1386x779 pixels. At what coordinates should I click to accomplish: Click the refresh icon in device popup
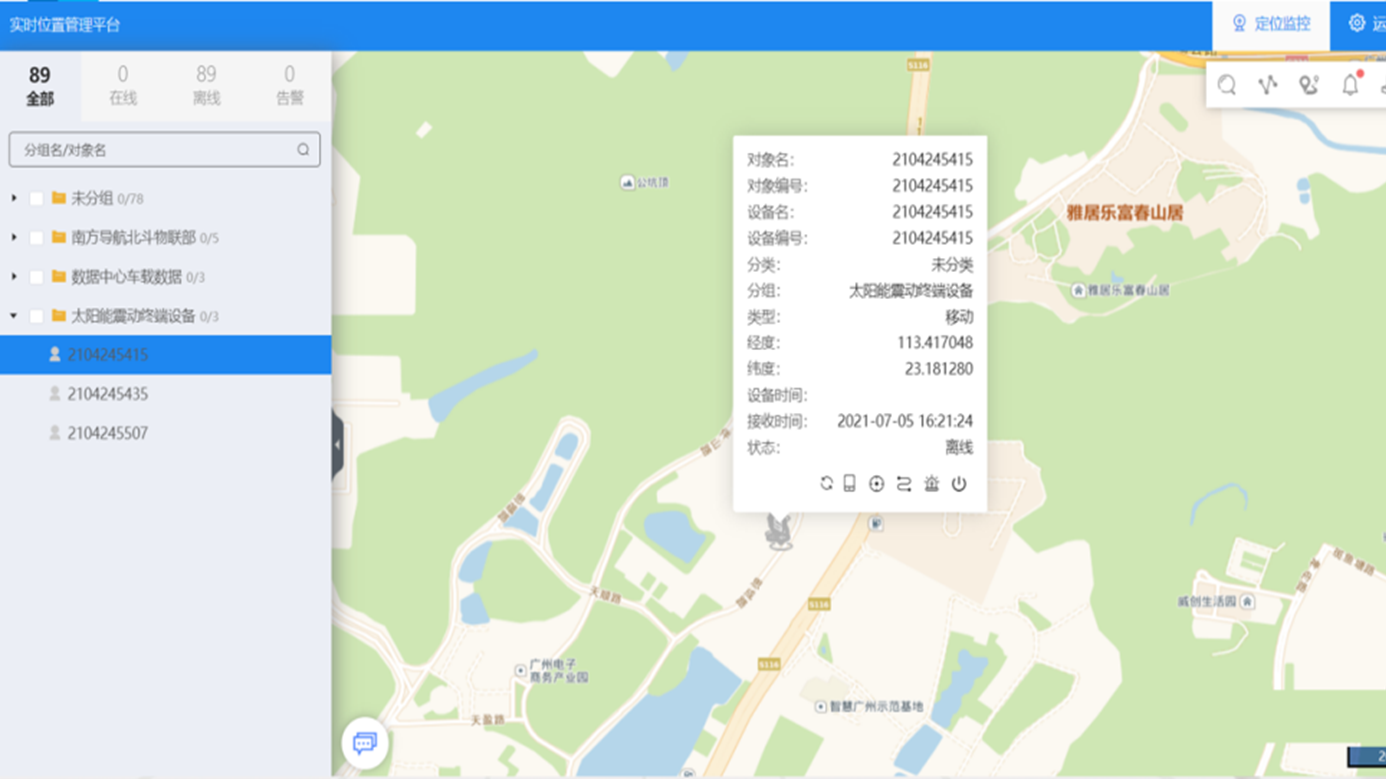pyautogui.click(x=826, y=484)
